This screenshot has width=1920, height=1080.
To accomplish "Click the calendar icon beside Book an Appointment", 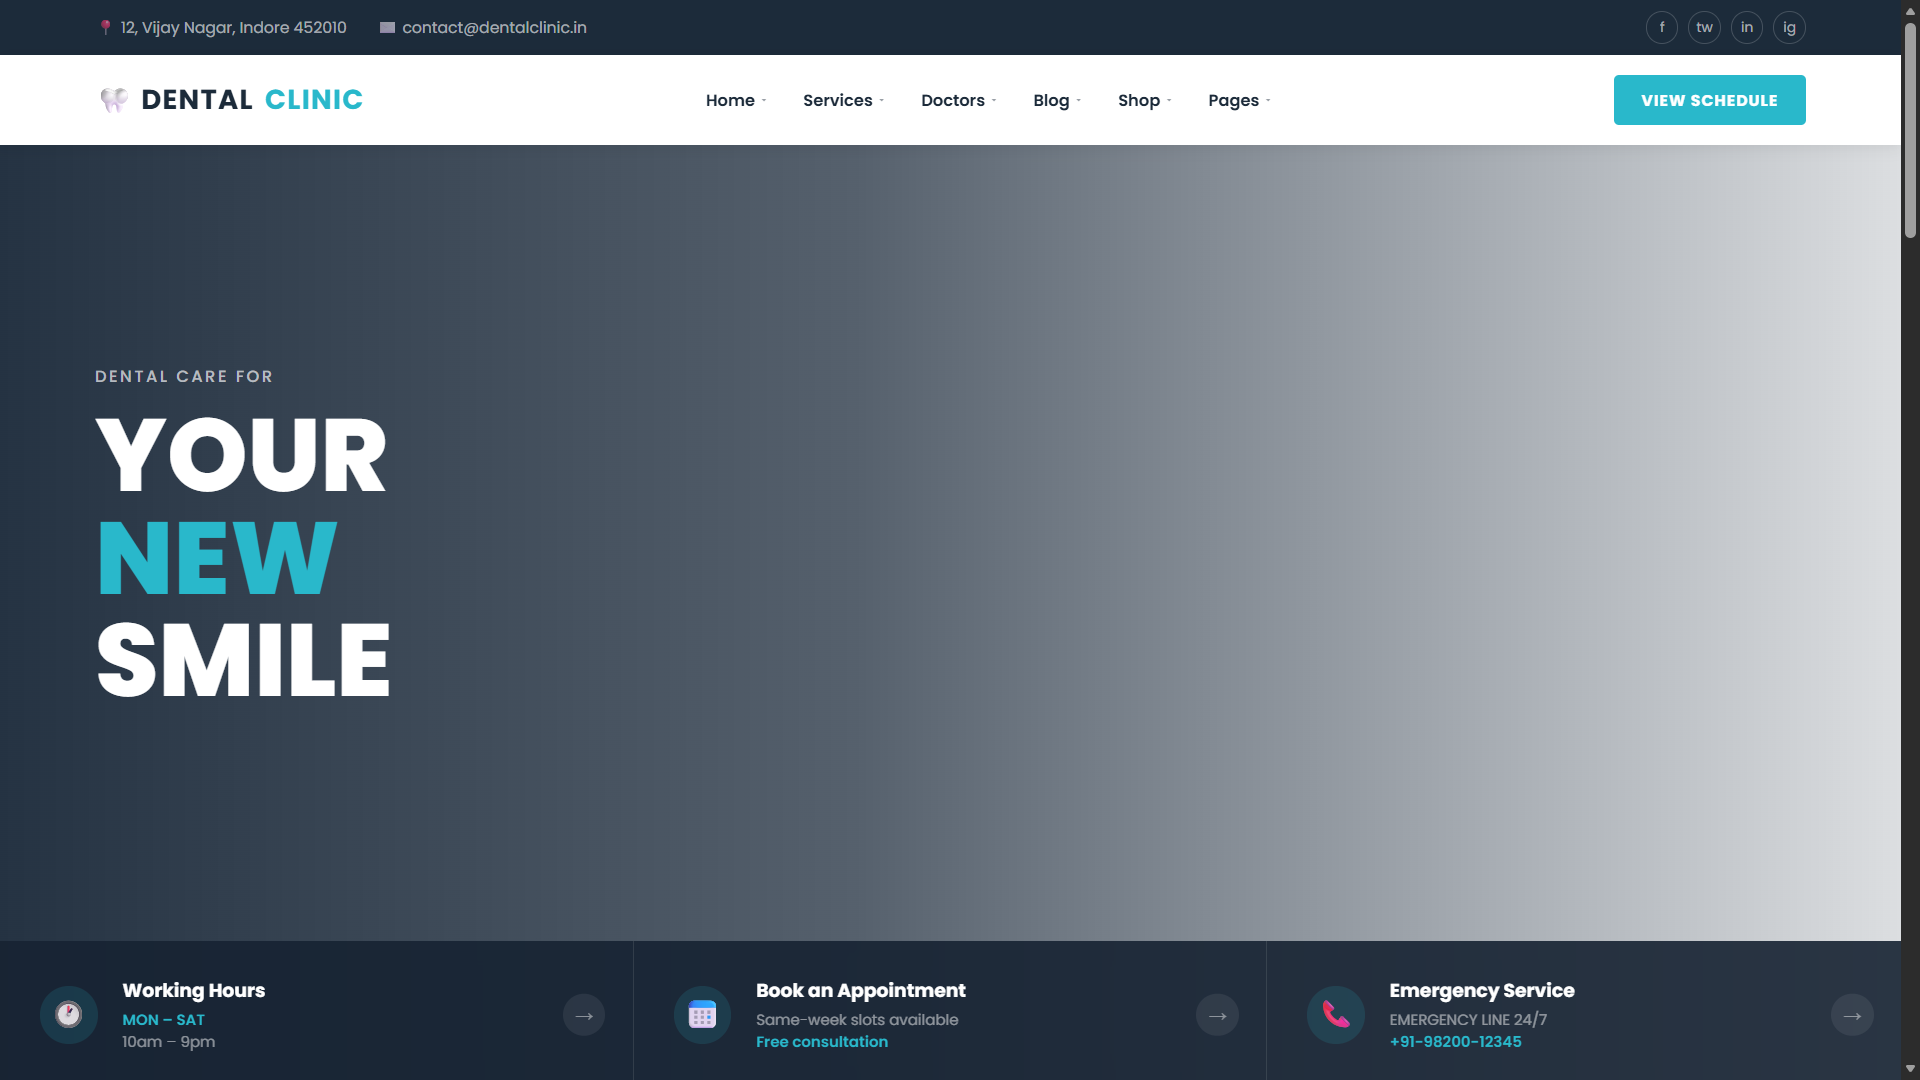I will [702, 1015].
